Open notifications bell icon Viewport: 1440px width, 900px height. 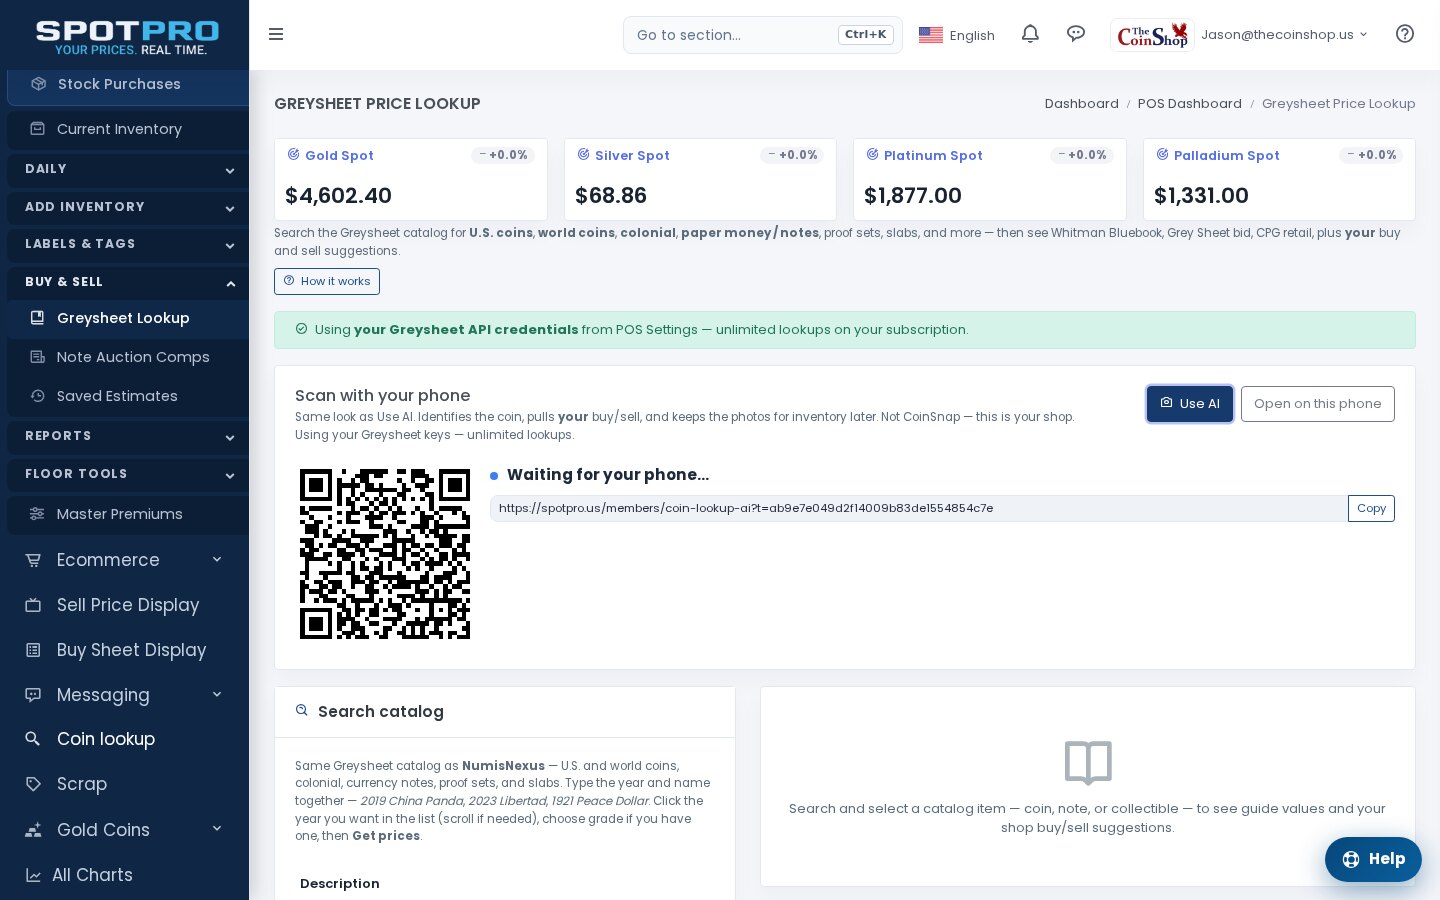(1030, 34)
